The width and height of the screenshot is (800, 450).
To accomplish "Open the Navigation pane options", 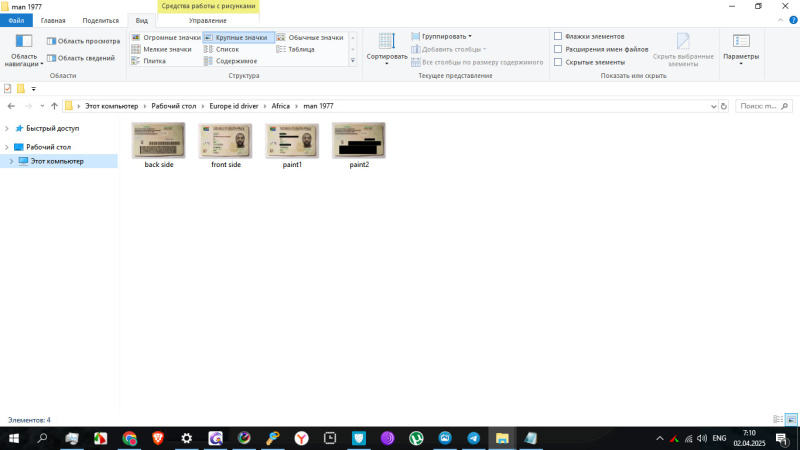I will (25, 50).
